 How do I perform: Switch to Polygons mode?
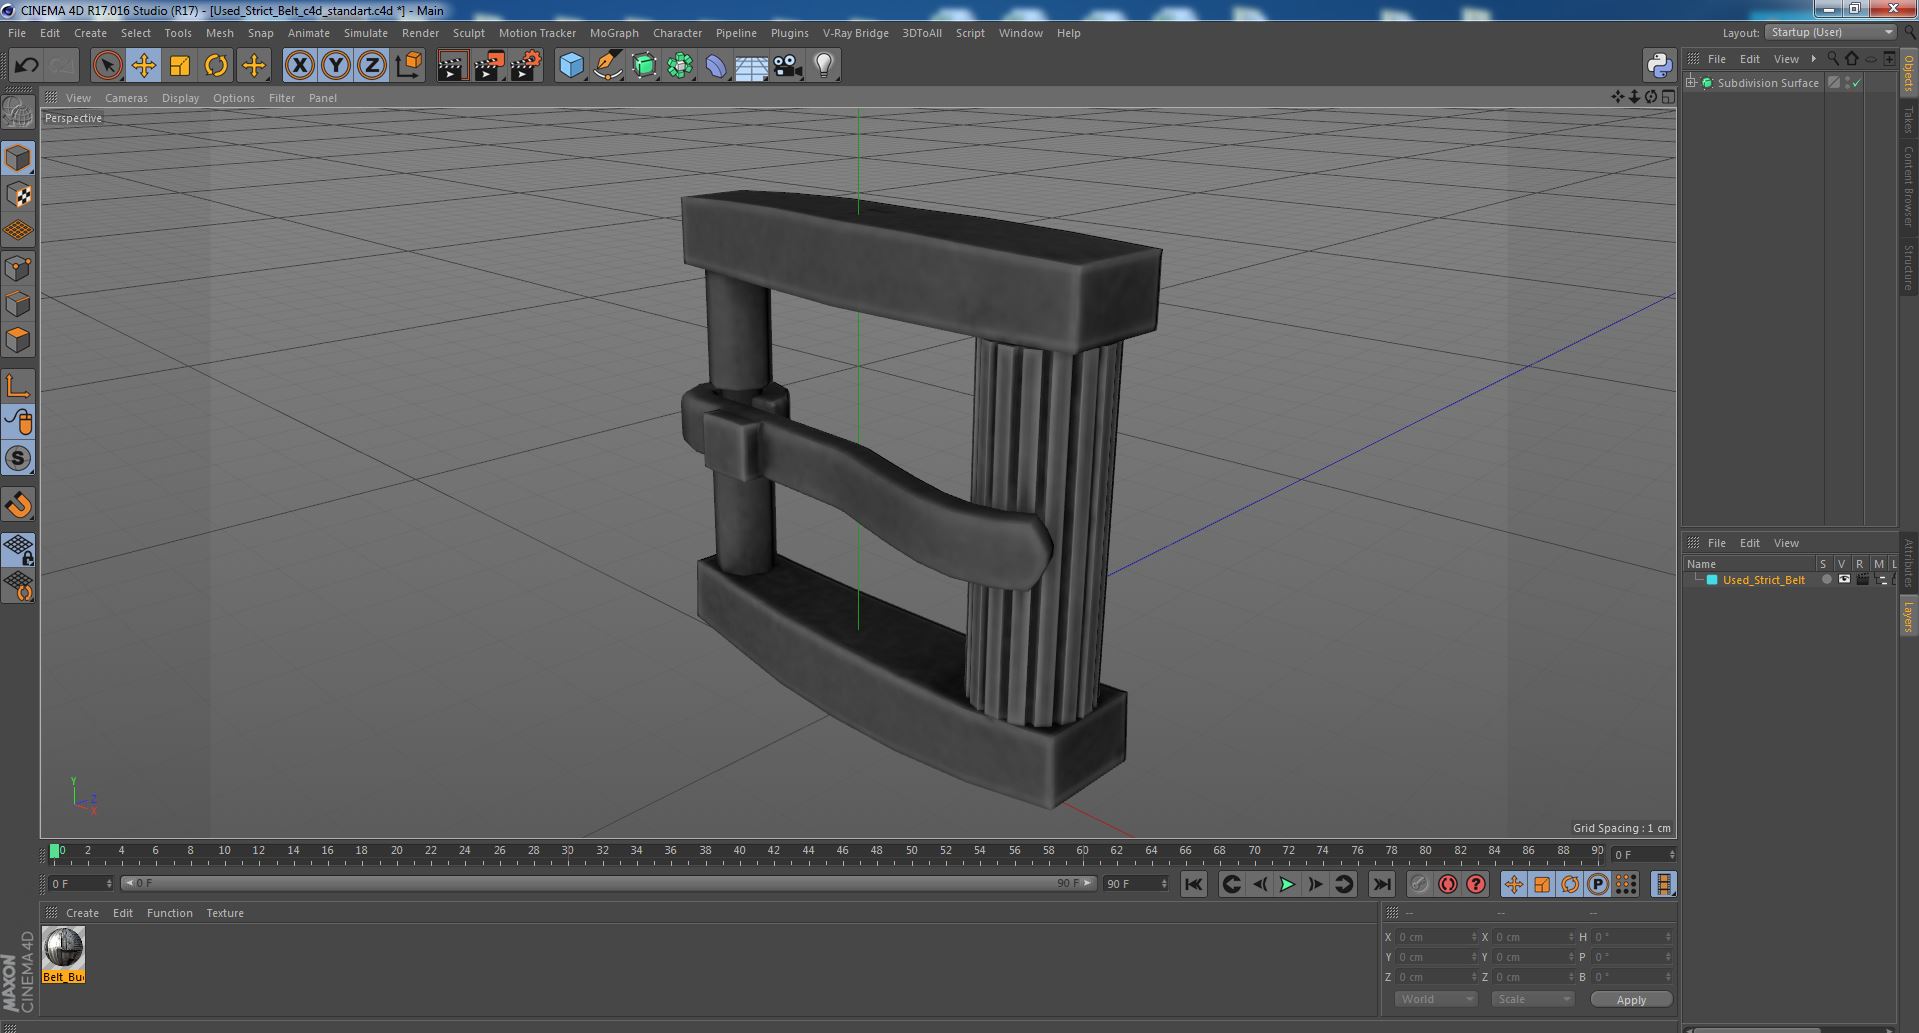(x=18, y=340)
